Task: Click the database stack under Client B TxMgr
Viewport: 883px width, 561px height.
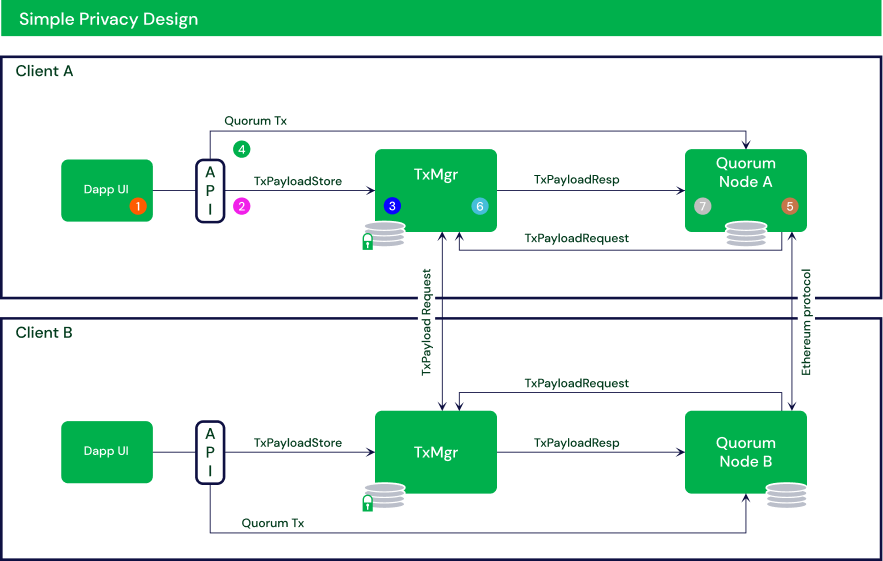Action: click(386, 495)
